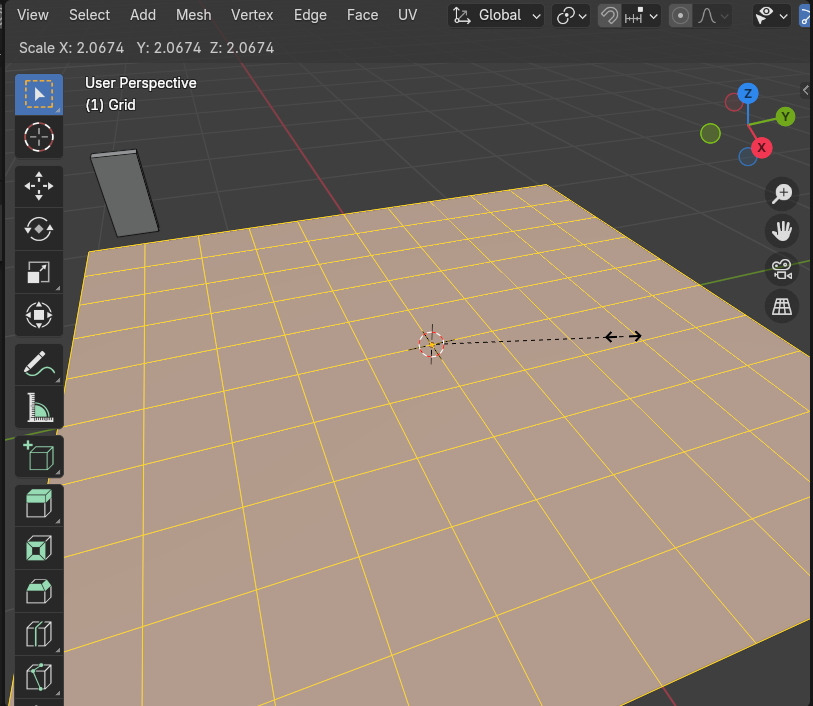Click the 'Scale X: 2.0674' status text
The height and width of the screenshot is (706, 813).
pyautogui.click(x=72, y=48)
